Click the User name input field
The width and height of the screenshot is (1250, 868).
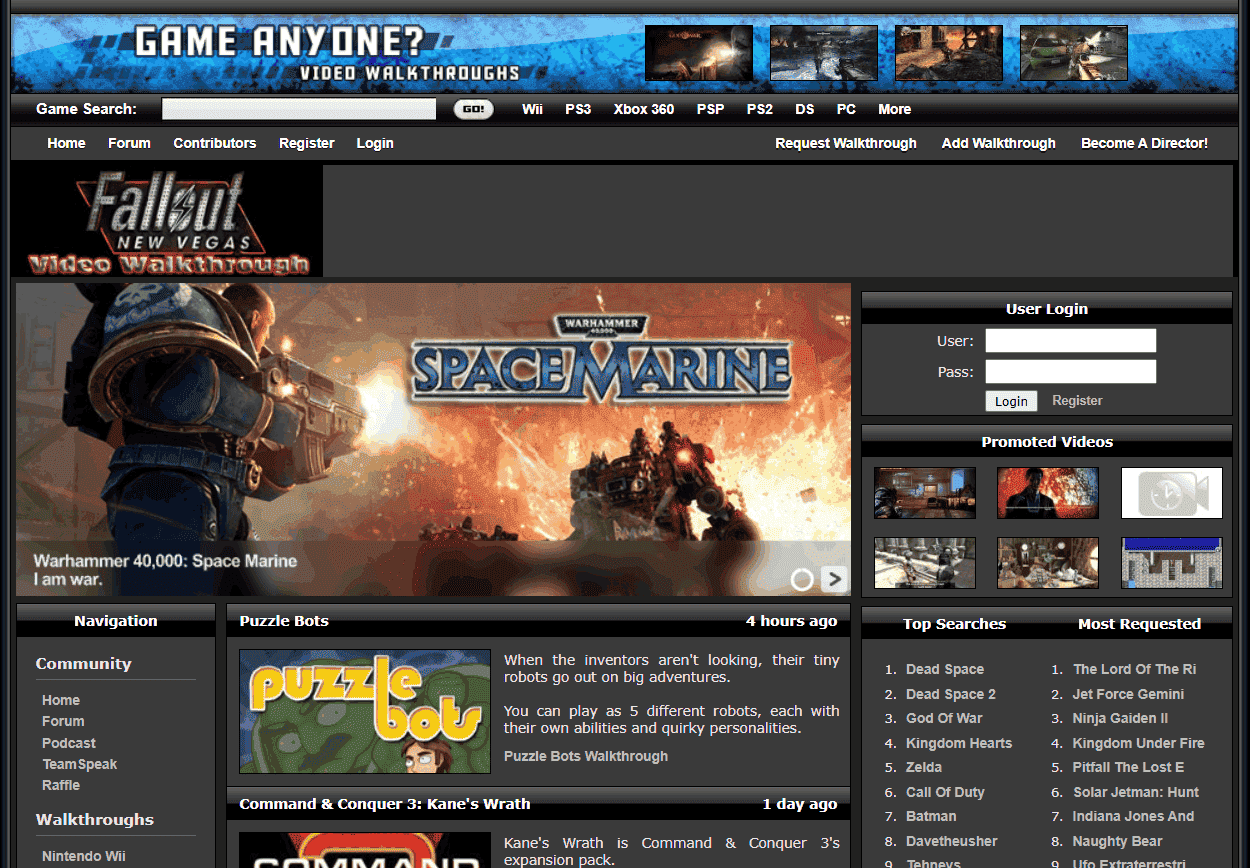(x=1070, y=341)
